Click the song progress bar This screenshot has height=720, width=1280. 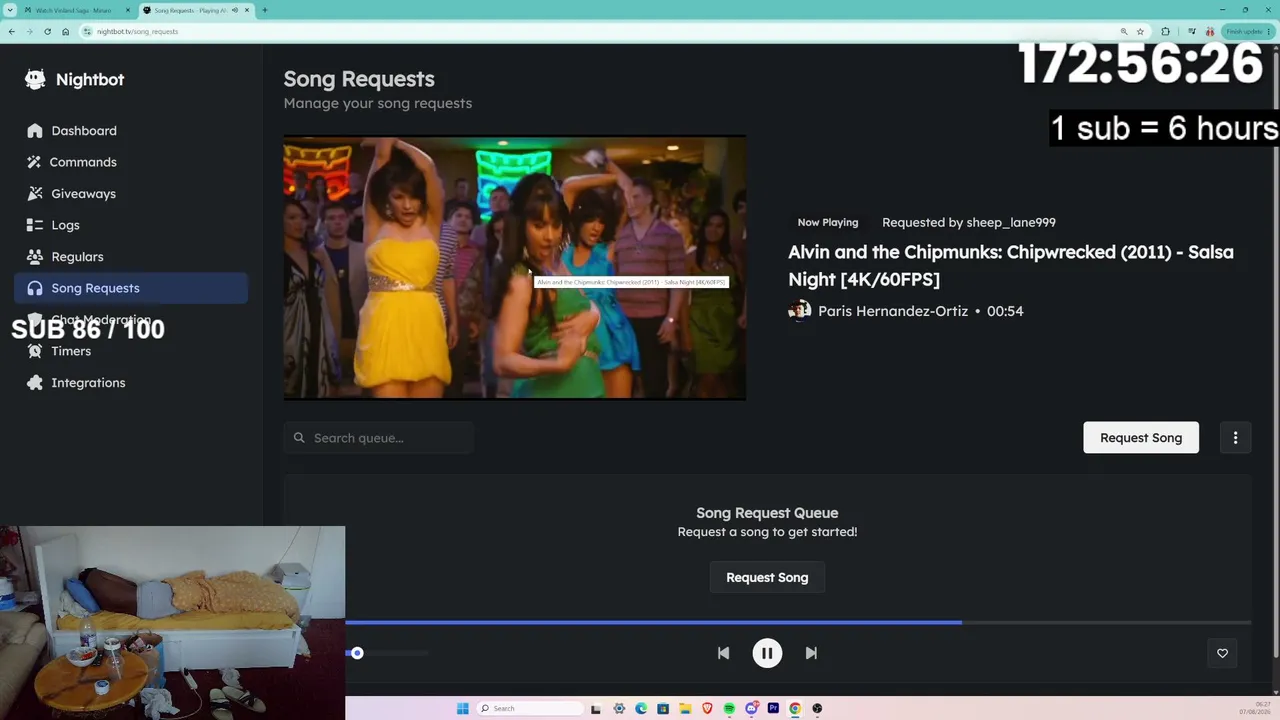coord(798,622)
